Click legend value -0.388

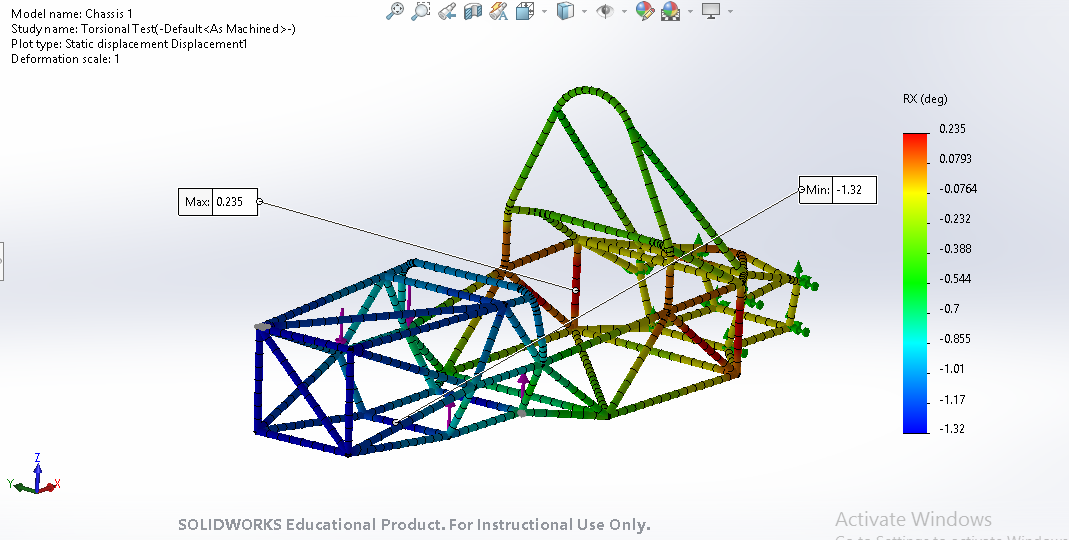point(954,249)
